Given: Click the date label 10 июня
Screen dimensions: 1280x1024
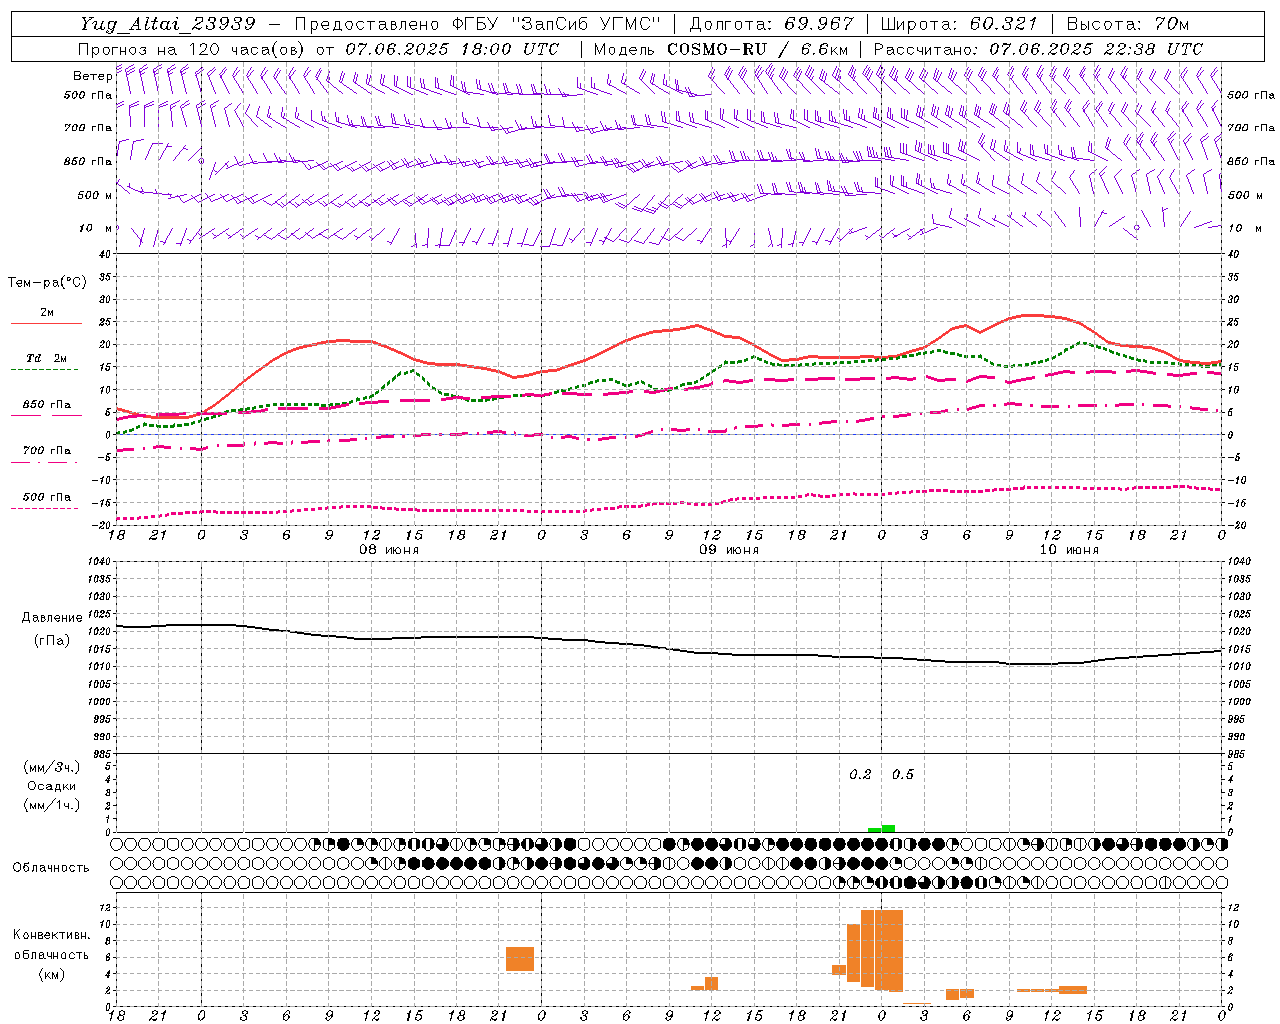Looking at the screenshot, I should 1069,550.
